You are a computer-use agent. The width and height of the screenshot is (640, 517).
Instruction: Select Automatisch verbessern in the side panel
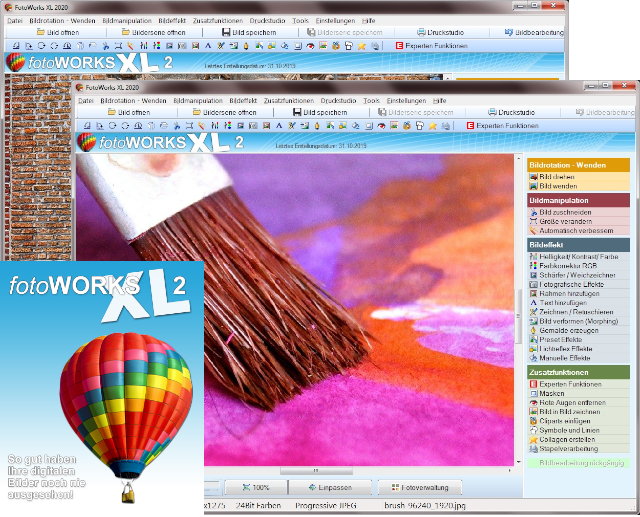point(578,231)
